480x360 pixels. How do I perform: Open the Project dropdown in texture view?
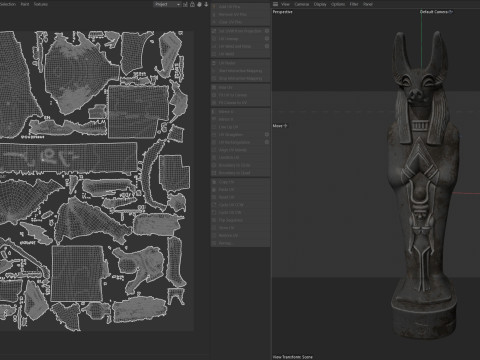(167, 4)
